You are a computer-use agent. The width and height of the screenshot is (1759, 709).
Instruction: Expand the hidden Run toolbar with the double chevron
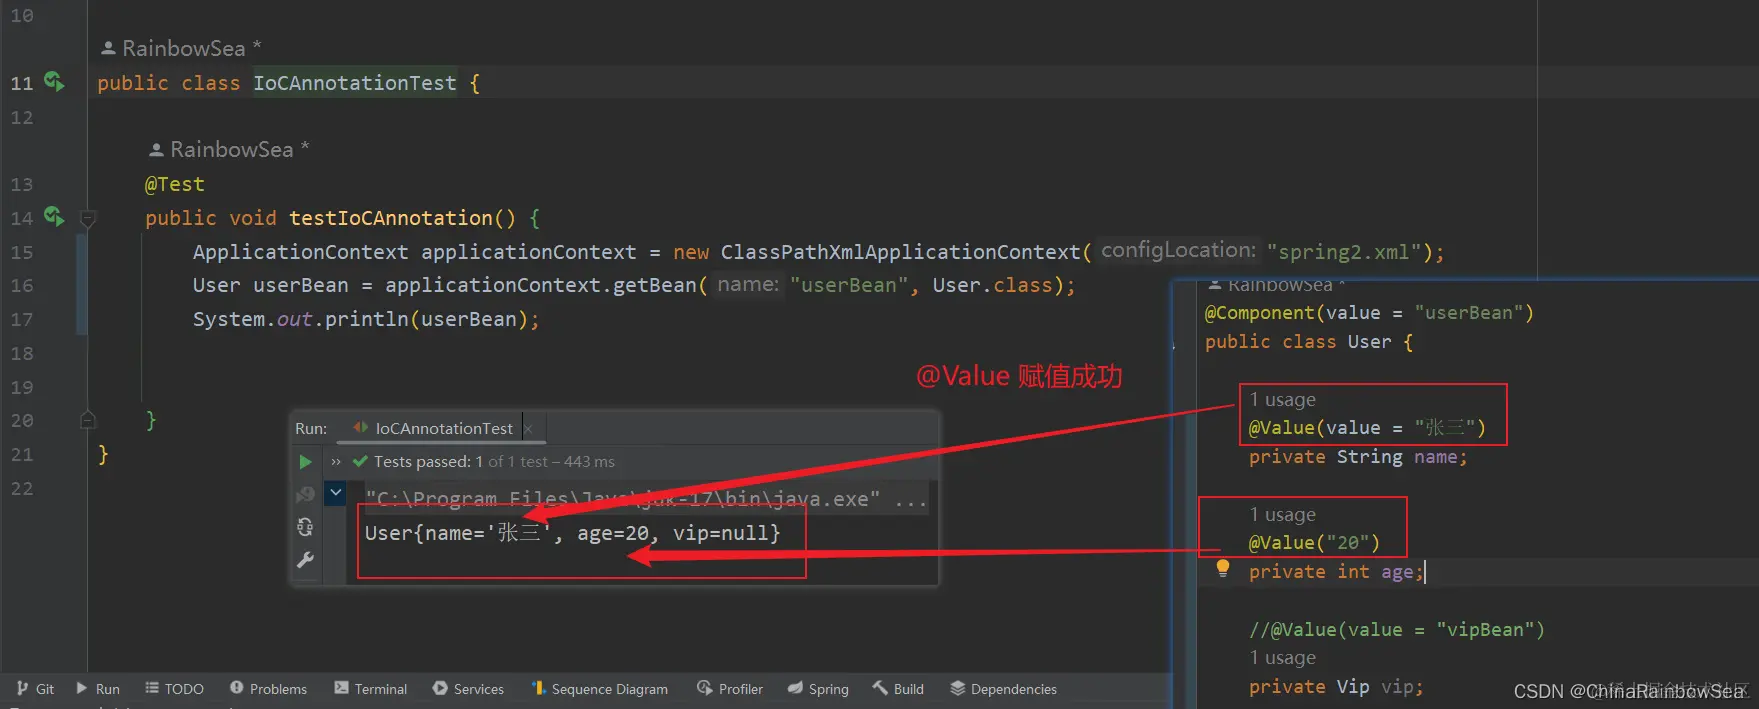point(336,462)
